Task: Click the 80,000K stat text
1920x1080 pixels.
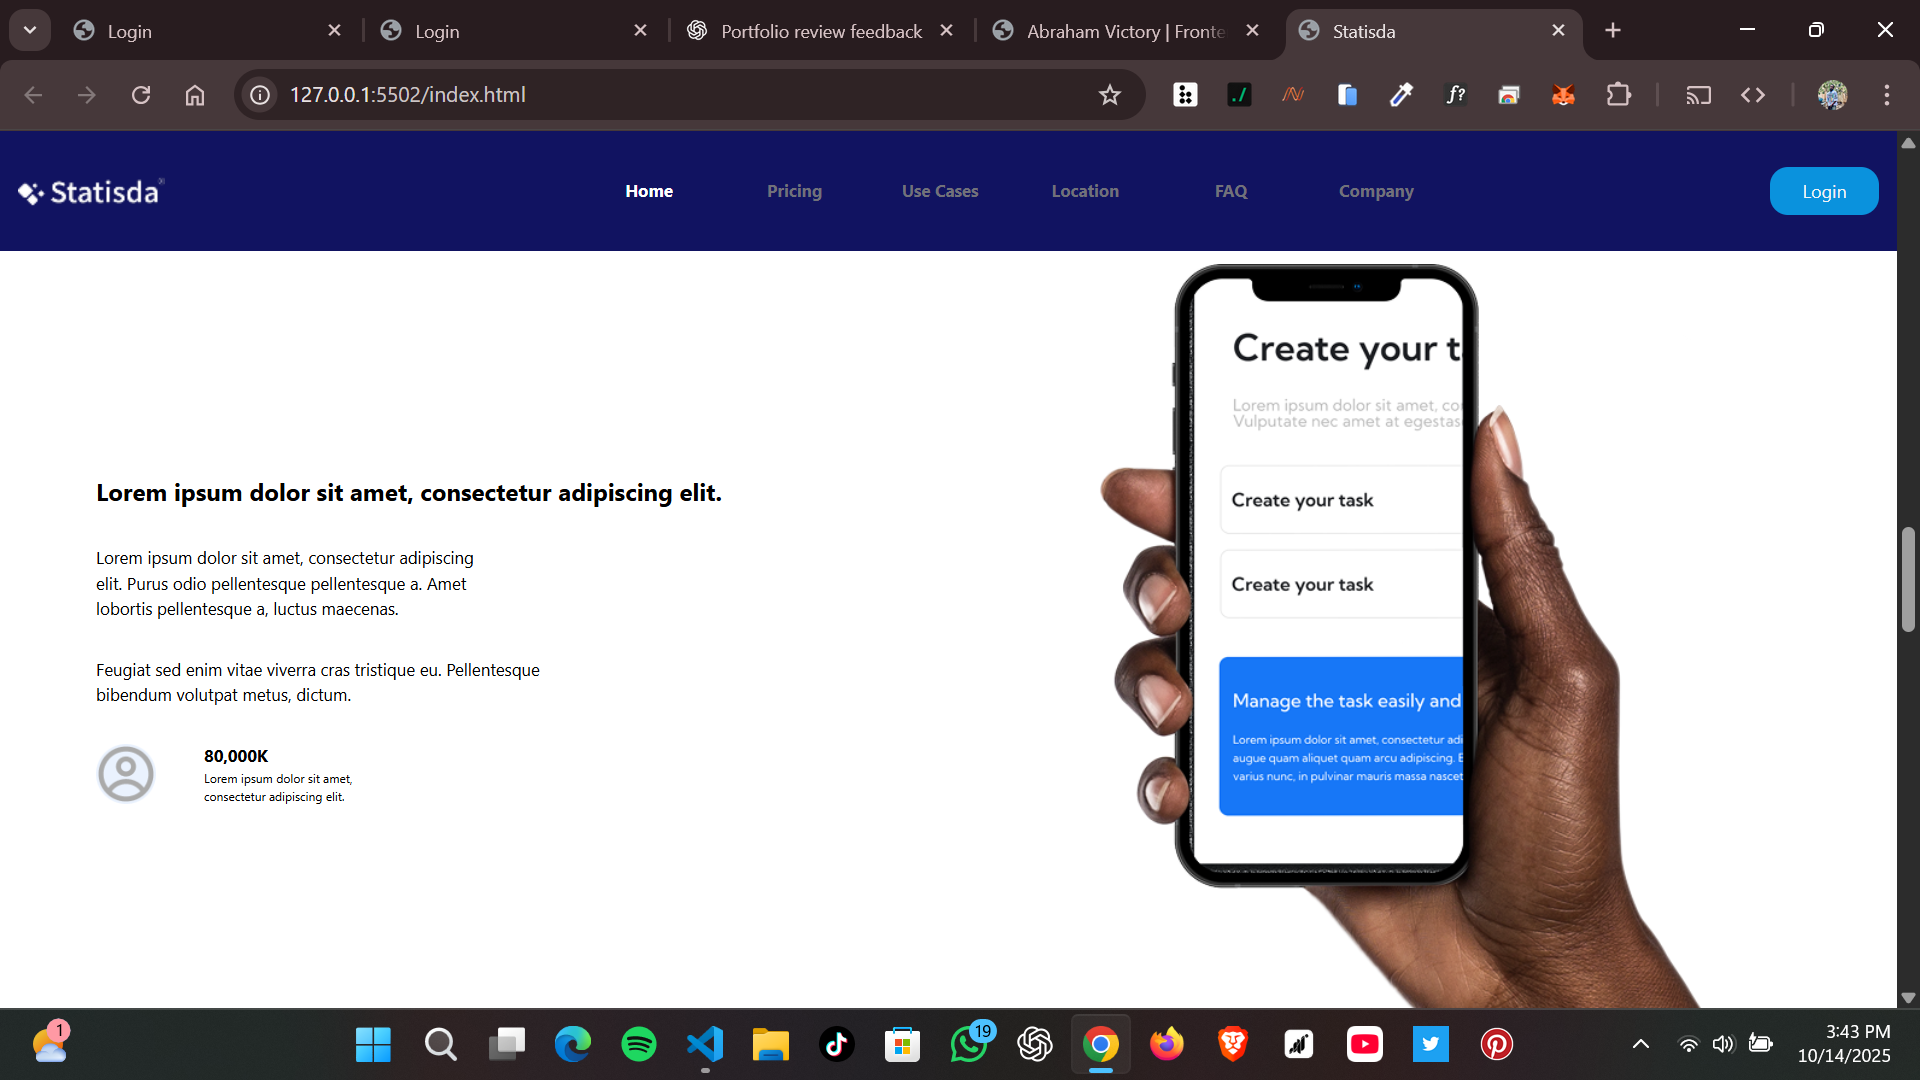Action: coord(236,756)
